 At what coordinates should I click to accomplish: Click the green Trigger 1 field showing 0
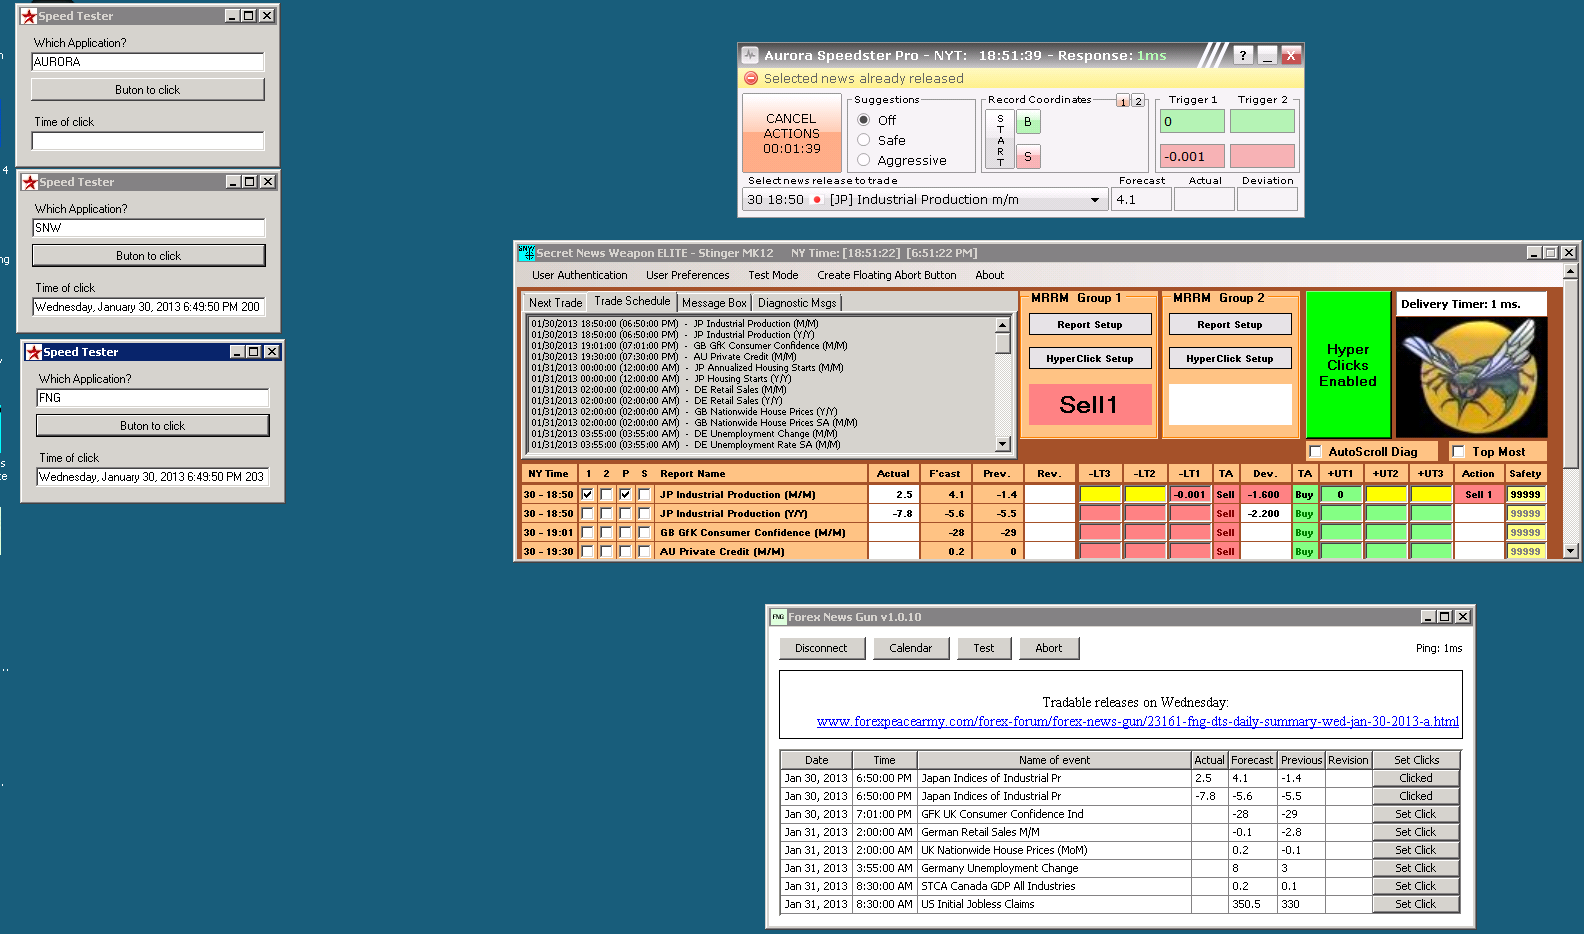pos(1192,122)
